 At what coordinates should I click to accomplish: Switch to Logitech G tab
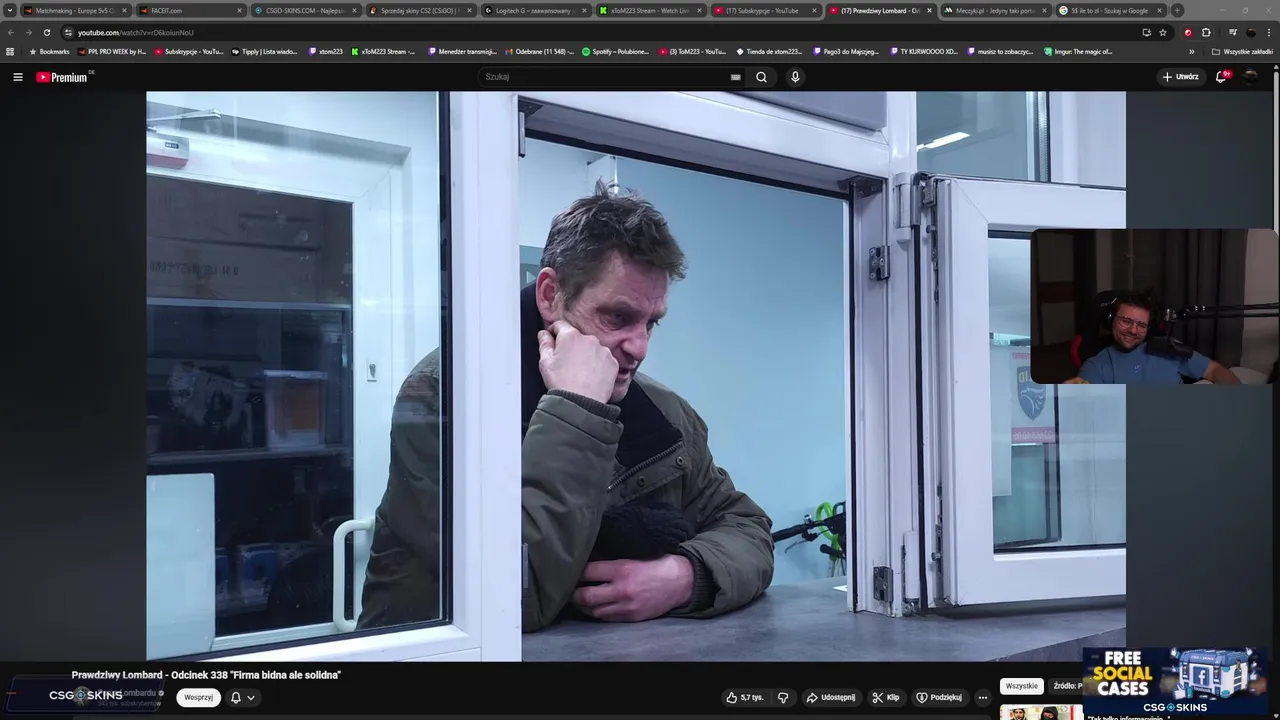pyautogui.click(x=535, y=10)
